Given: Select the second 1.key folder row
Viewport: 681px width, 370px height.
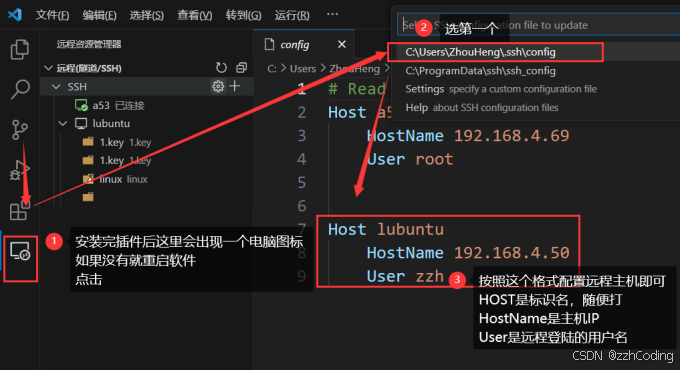Looking at the screenshot, I should click(147, 161).
